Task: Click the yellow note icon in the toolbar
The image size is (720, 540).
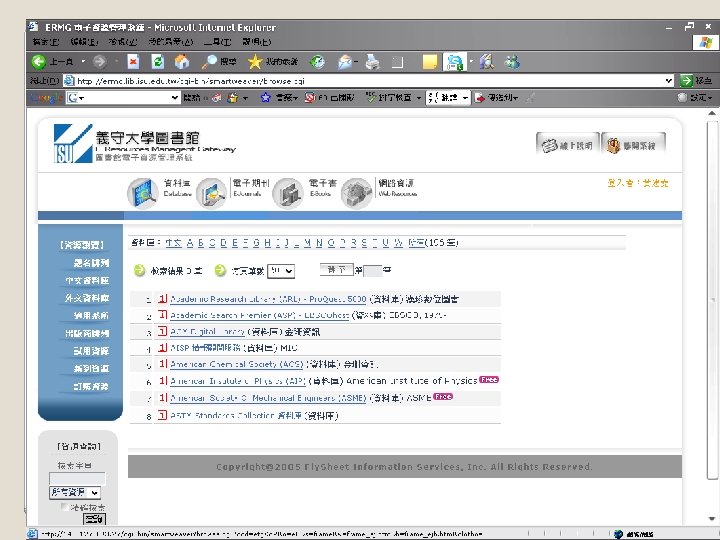Action: click(x=430, y=62)
